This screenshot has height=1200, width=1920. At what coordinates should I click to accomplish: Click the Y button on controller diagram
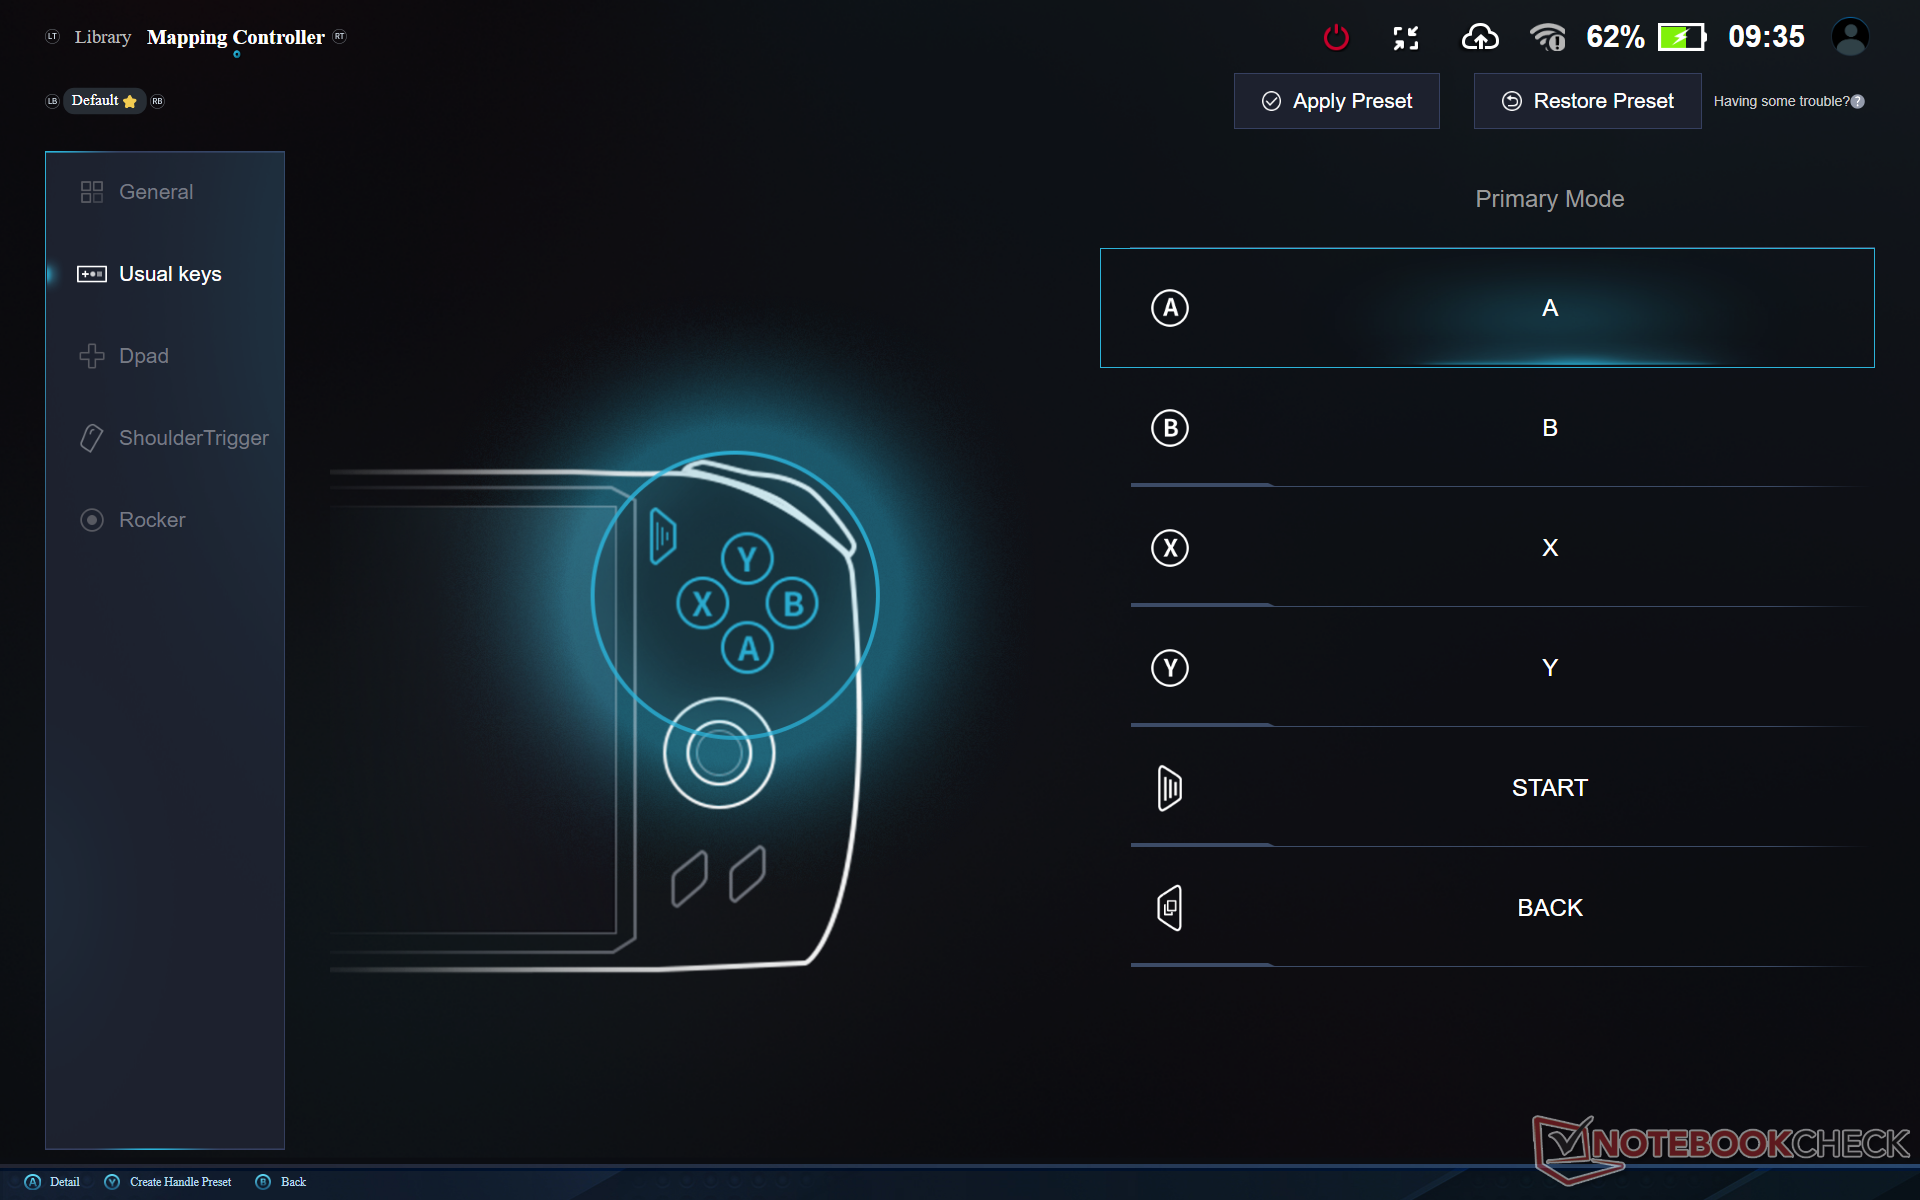747,559
